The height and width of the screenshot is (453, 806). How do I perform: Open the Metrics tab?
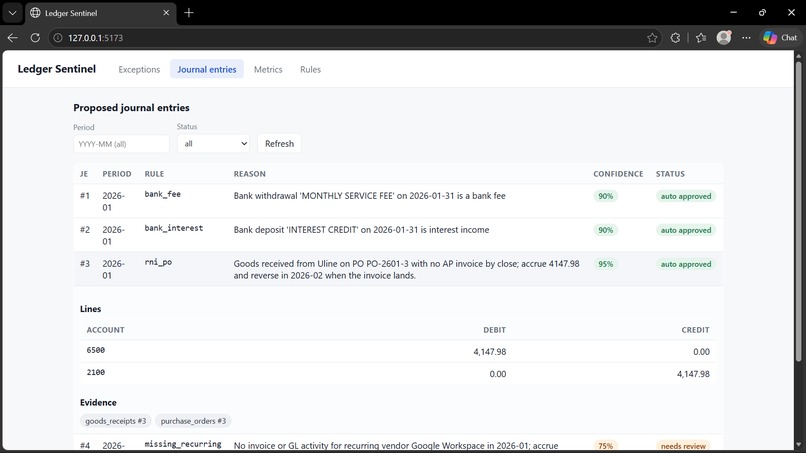pyautogui.click(x=268, y=69)
